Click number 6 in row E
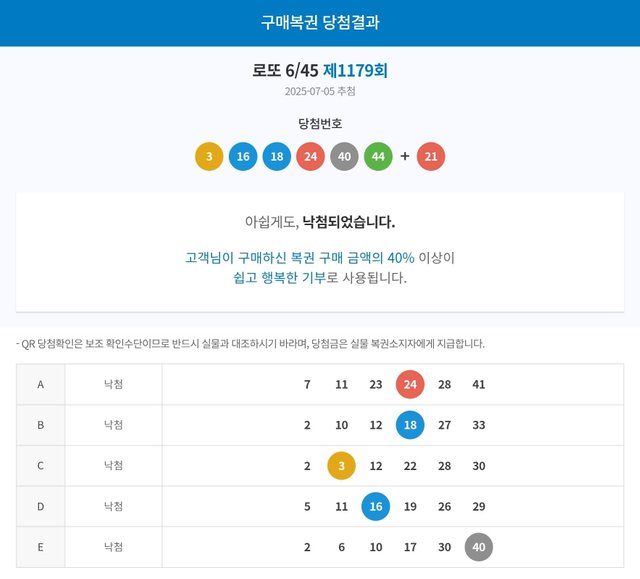 point(342,547)
